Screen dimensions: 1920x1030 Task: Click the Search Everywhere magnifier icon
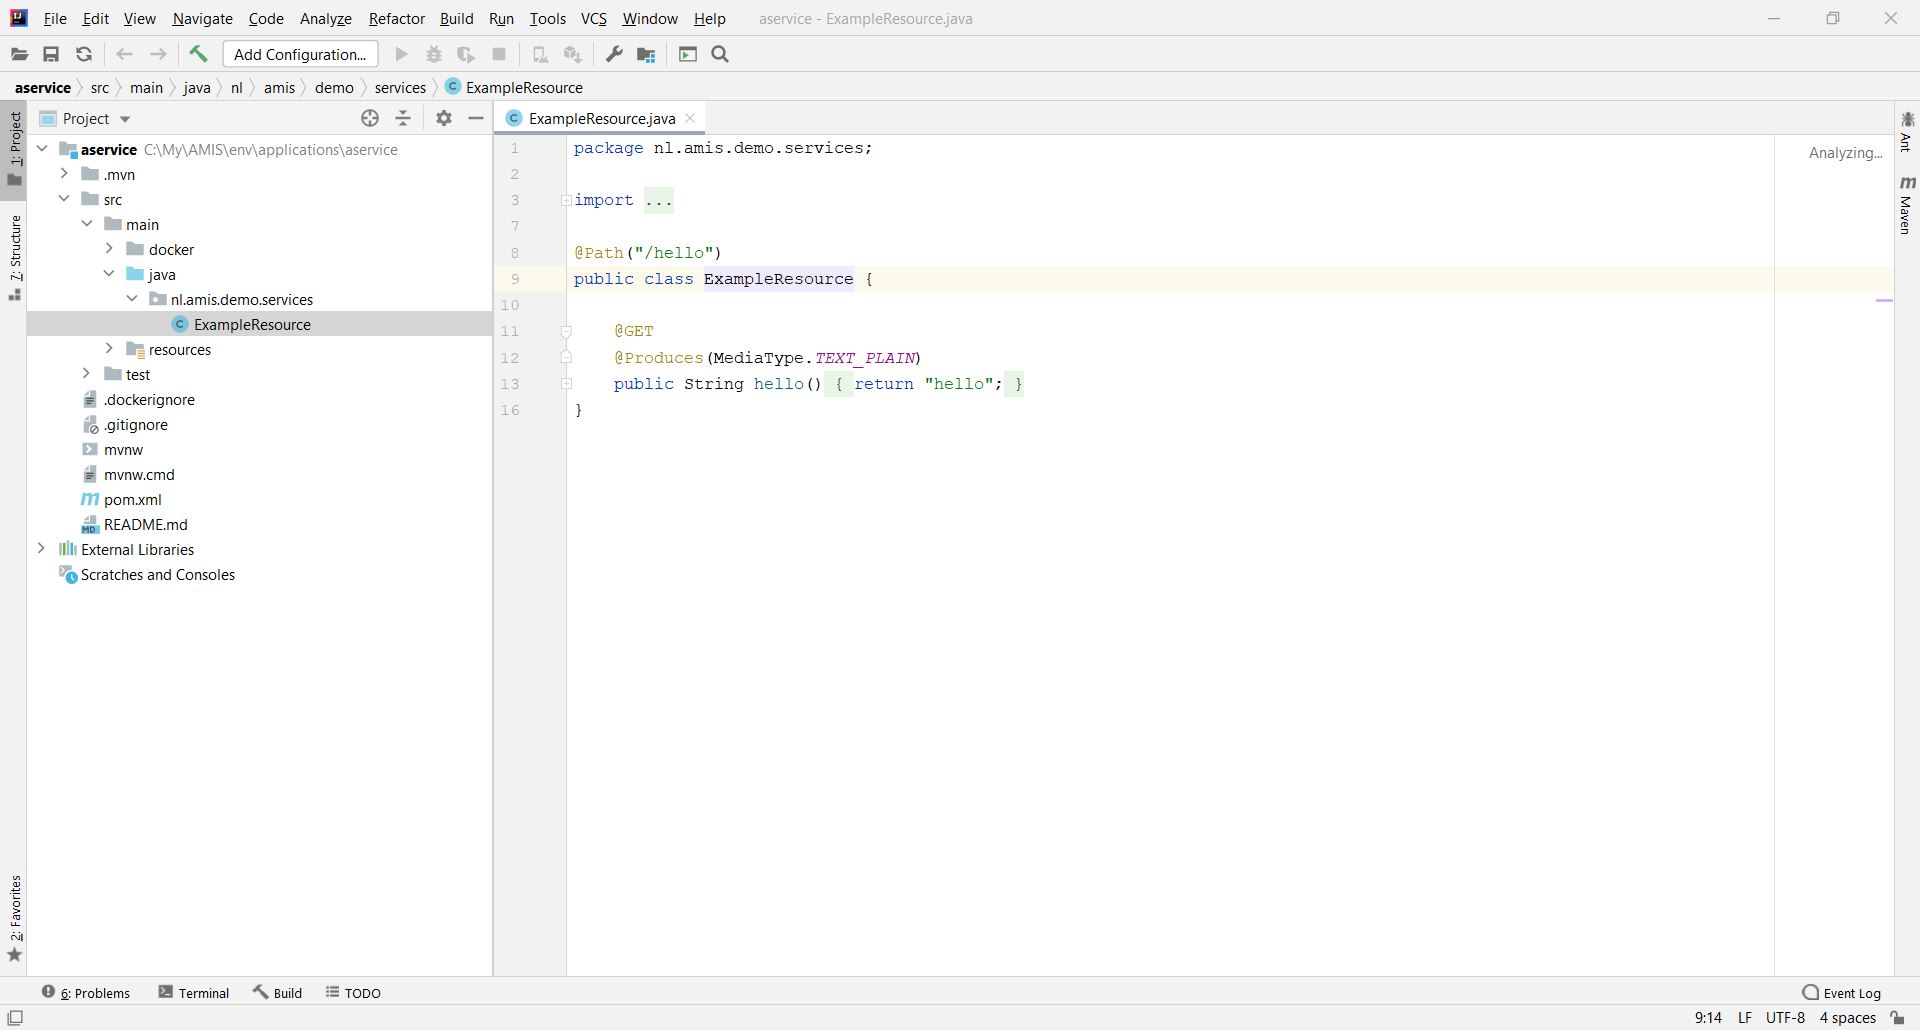click(720, 54)
